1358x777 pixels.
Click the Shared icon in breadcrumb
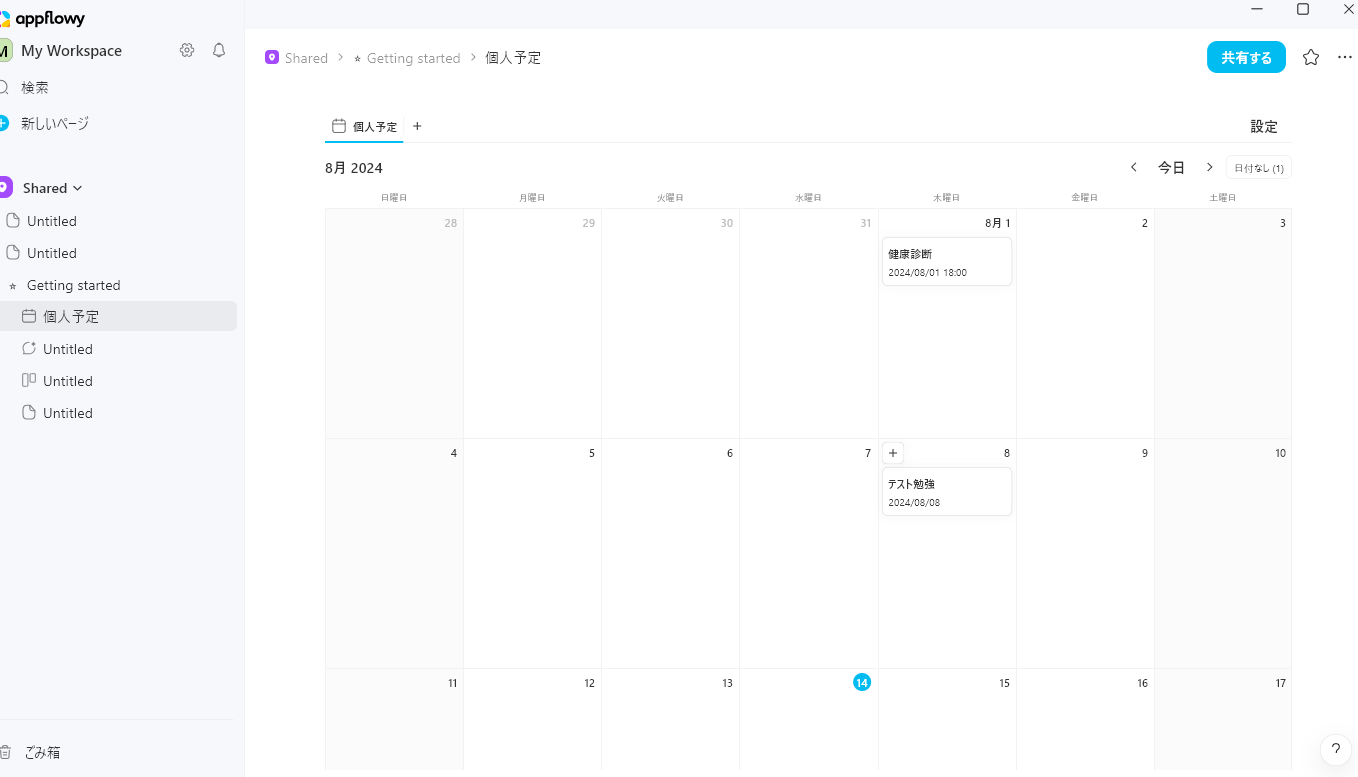[x=272, y=58]
